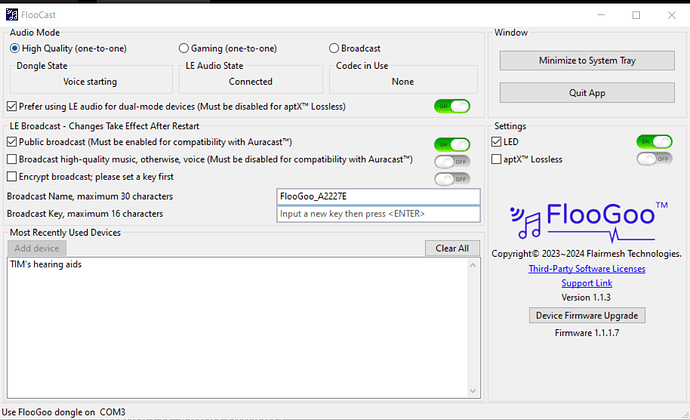Click the FlooGoo music note logo
The height and width of the screenshot is (420, 690).
[x=526, y=224]
